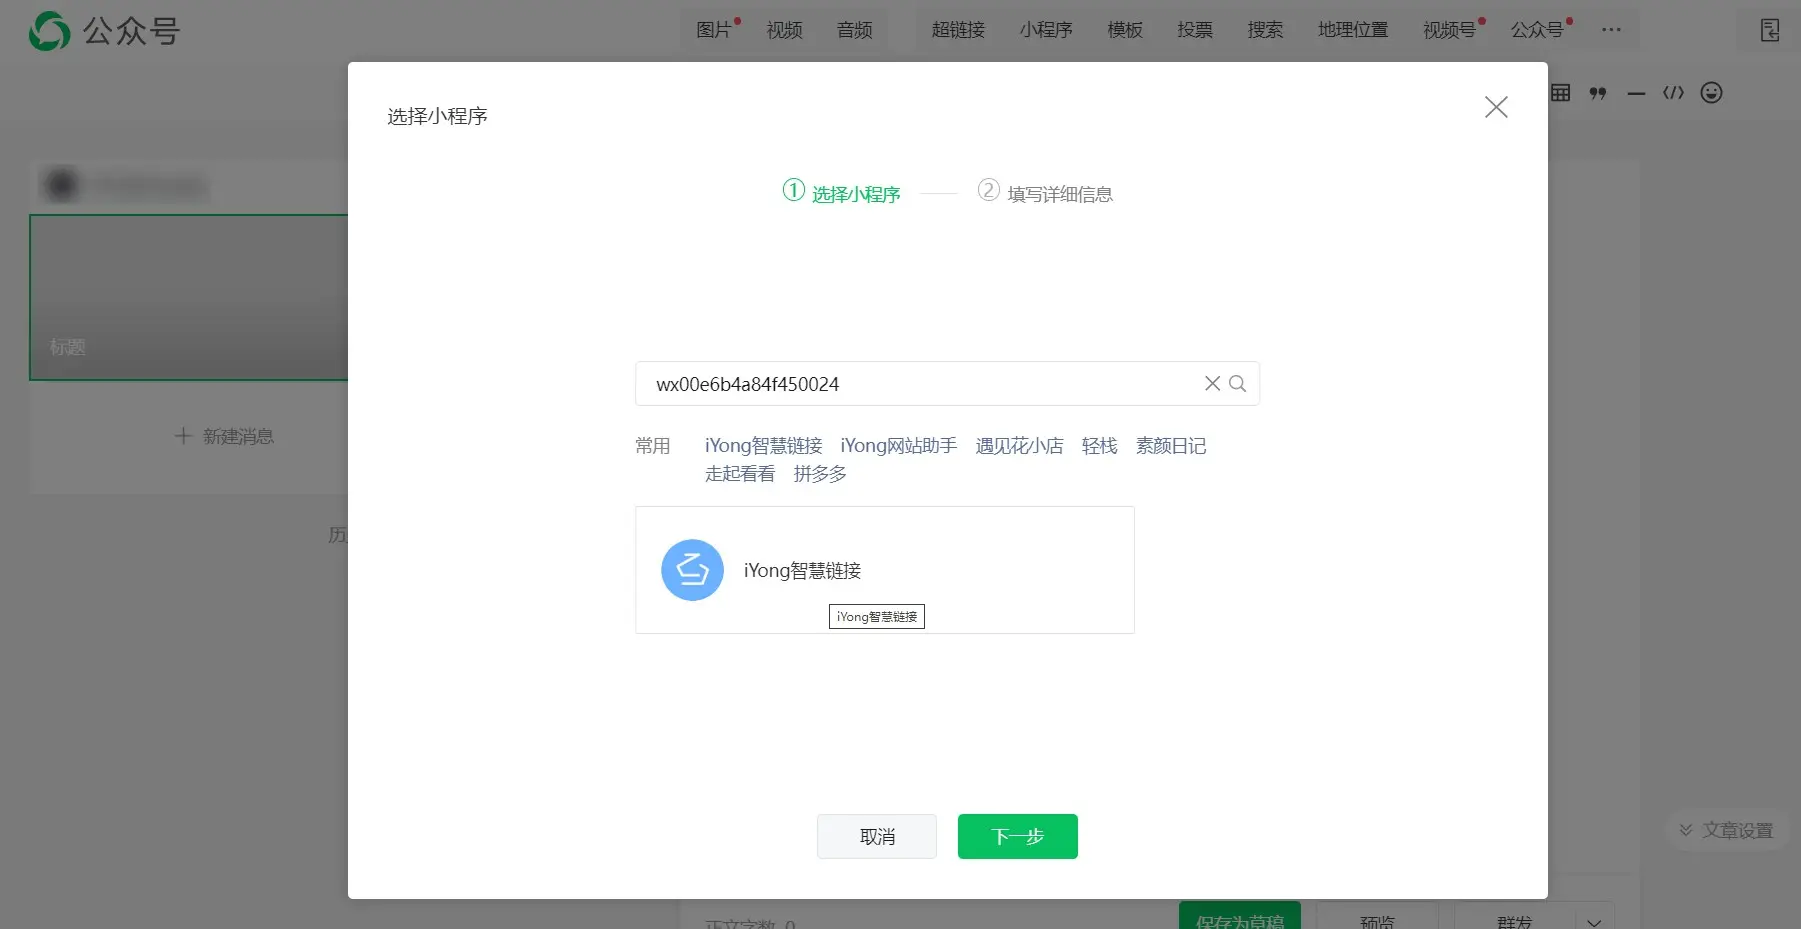This screenshot has width=1801, height=929.
Task: Insert a horizontal divider line
Action: (x=1636, y=93)
